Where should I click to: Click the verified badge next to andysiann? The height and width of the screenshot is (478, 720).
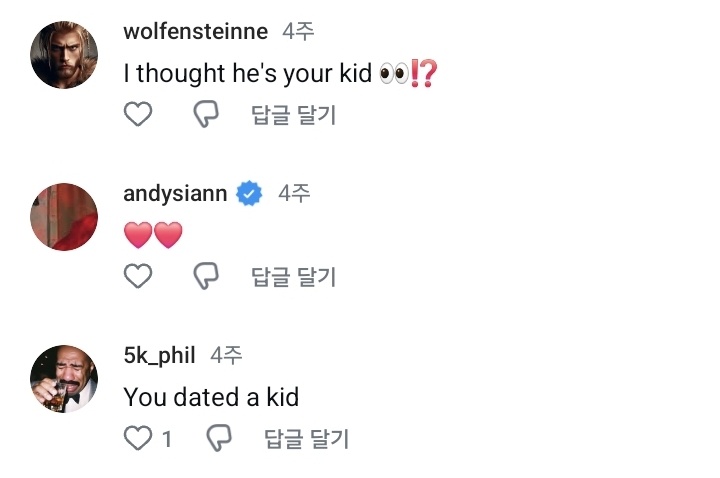pyautogui.click(x=249, y=193)
